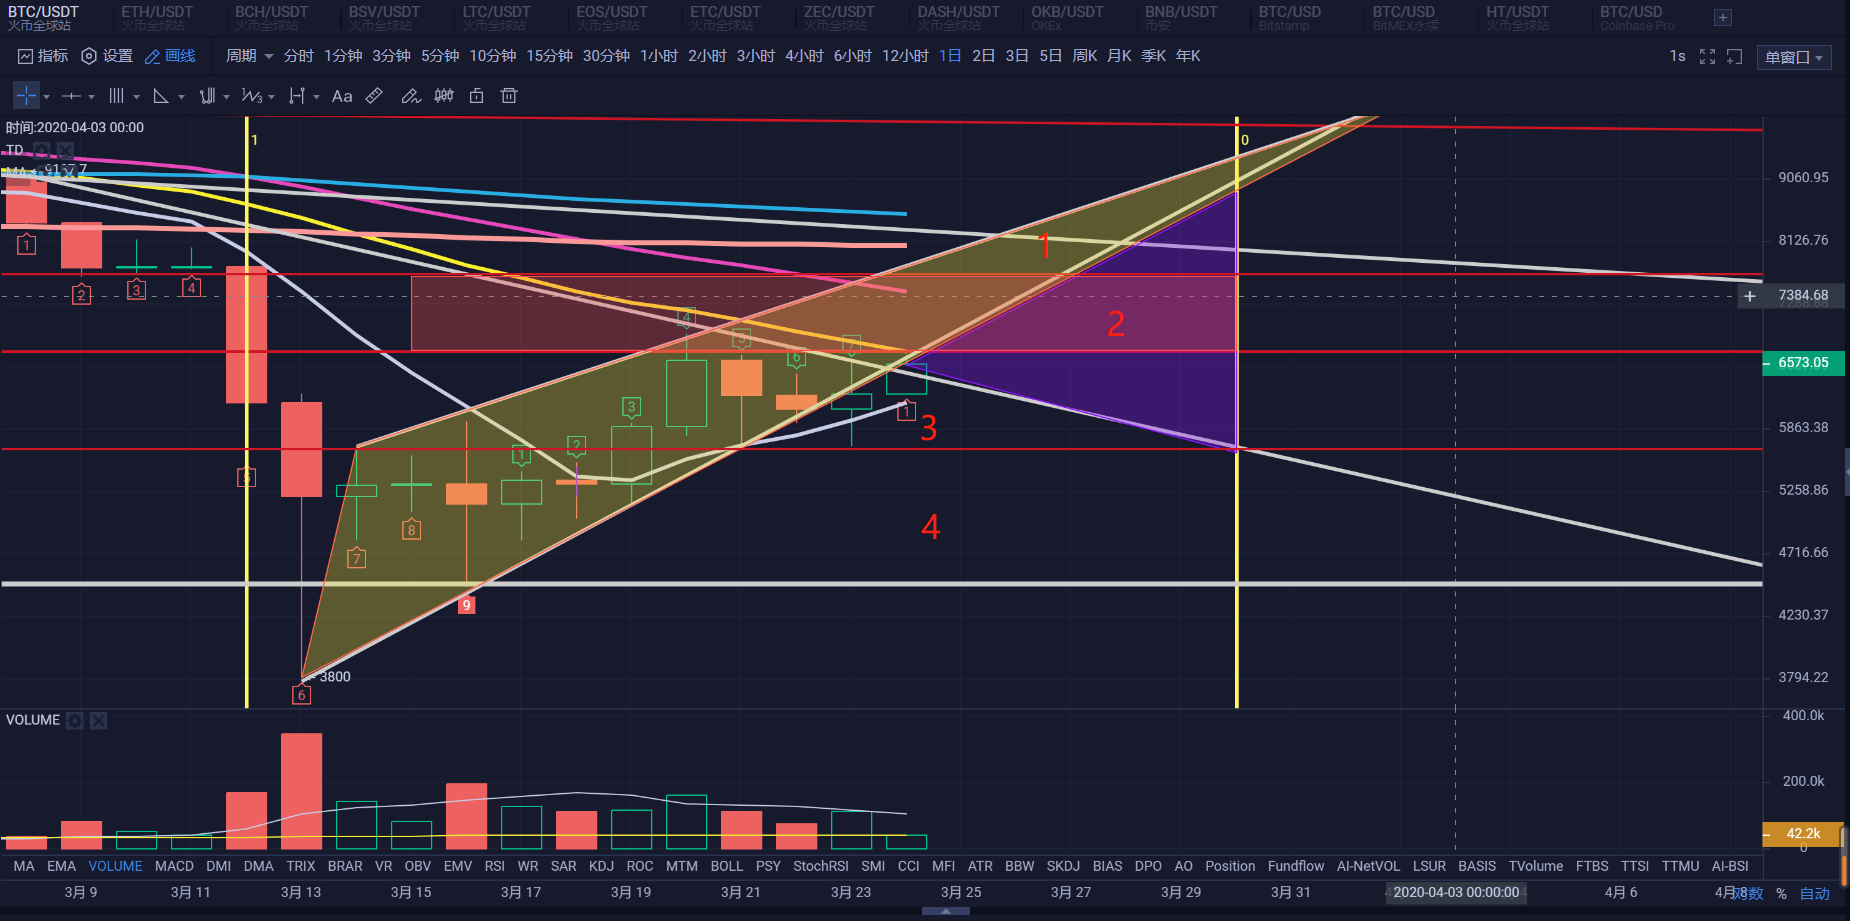Select the 1日 daily timeframe

click(x=950, y=56)
